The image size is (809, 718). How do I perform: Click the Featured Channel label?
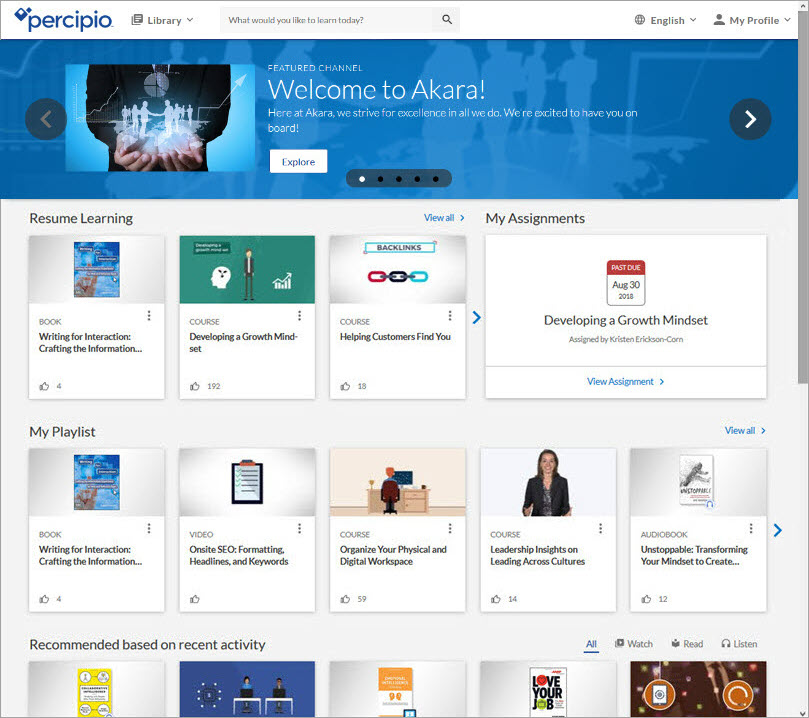tap(315, 68)
